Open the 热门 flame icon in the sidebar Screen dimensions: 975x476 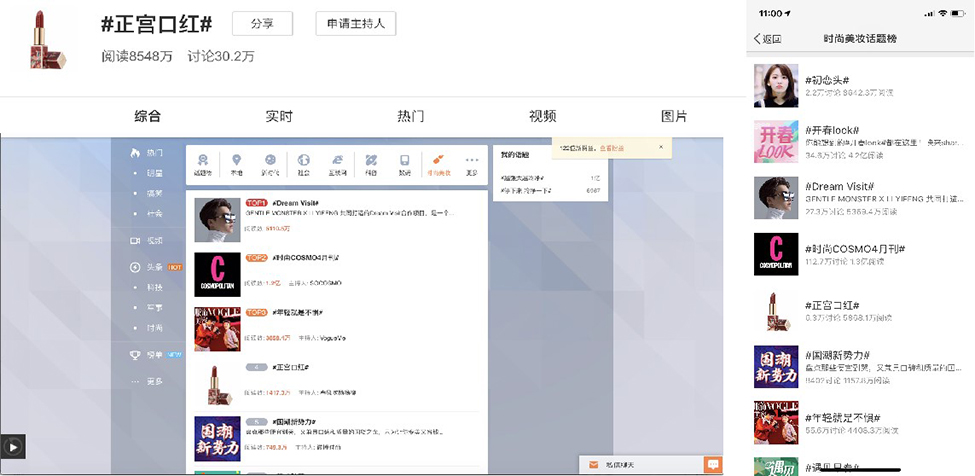135,153
